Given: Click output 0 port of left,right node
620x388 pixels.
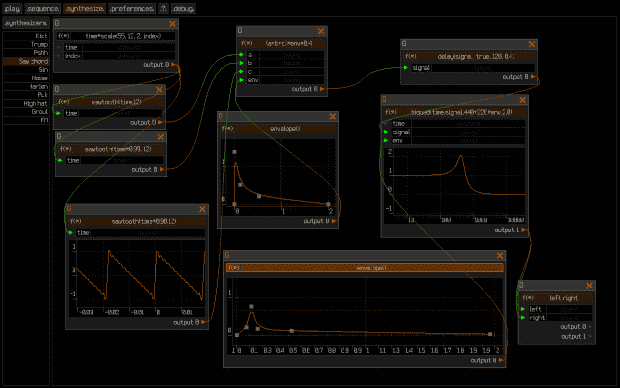Looking at the screenshot, I should [x=590, y=327].
